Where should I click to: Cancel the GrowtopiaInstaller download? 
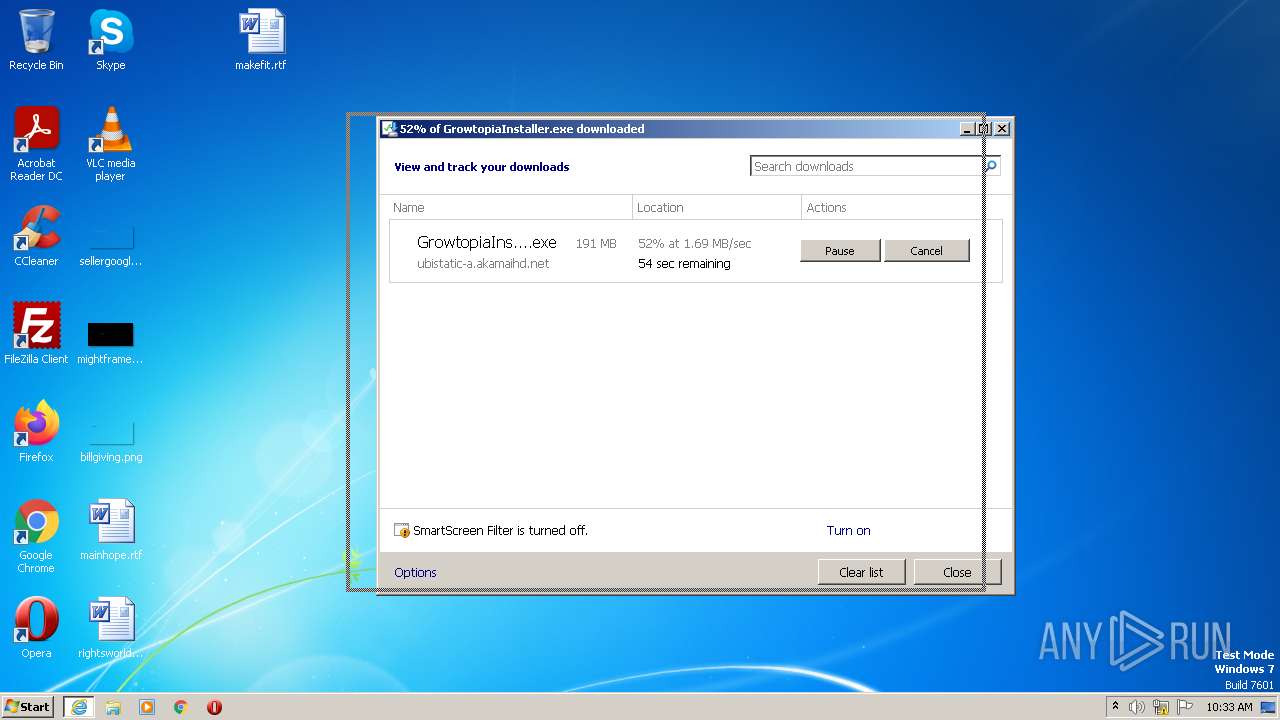tap(926, 251)
